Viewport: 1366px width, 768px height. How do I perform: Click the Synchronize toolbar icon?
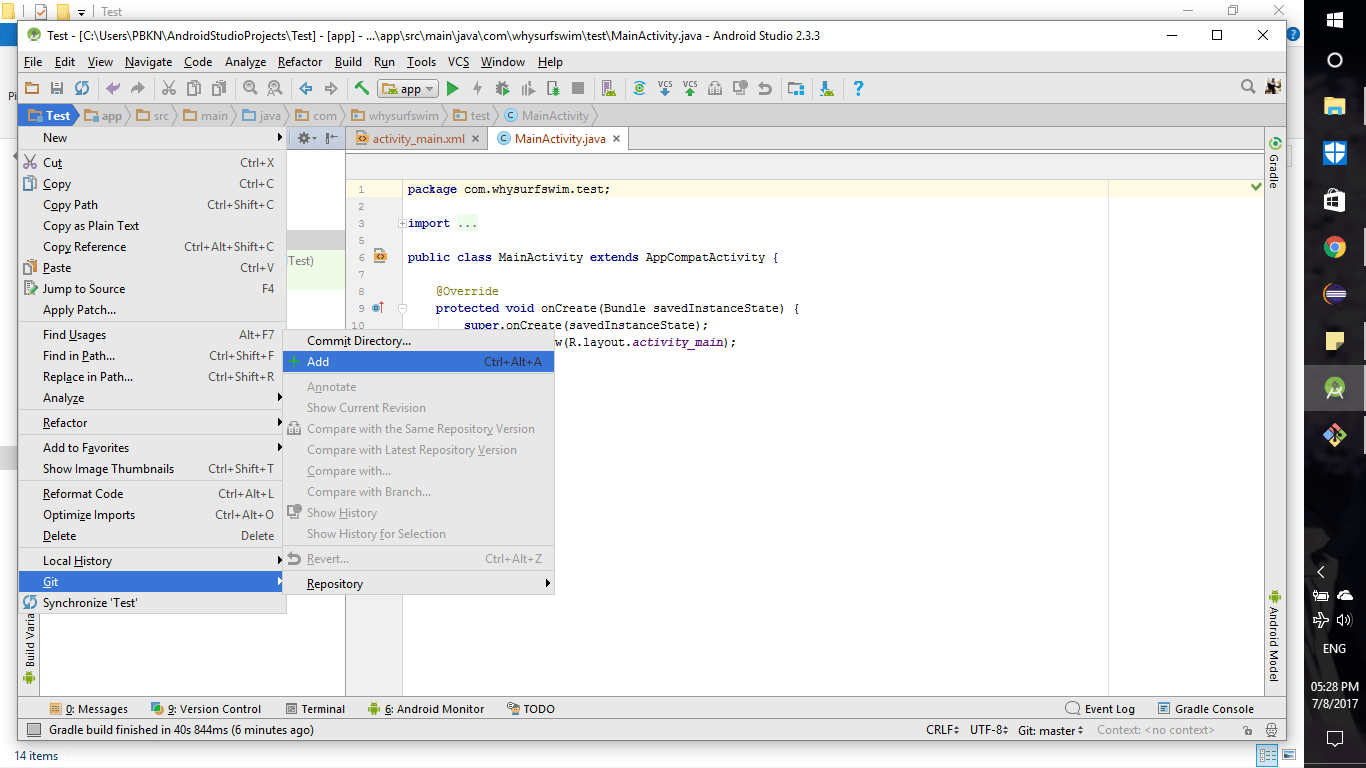pyautogui.click(x=81, y=89)
